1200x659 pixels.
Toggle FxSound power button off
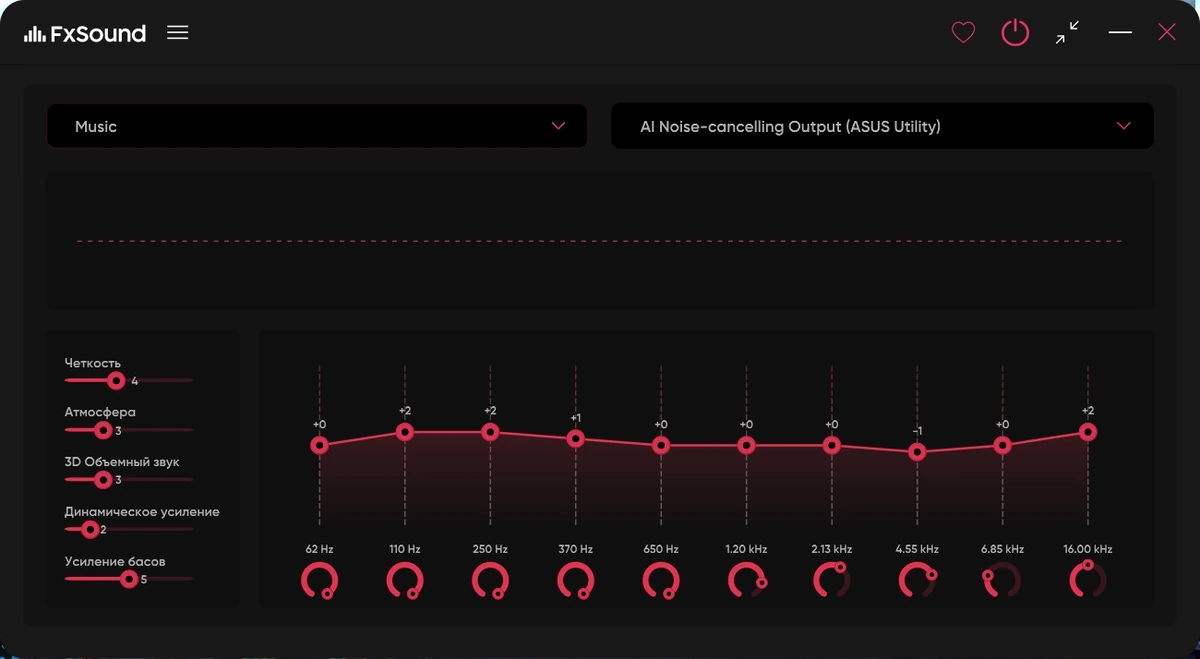click(x=1015, y=33)
